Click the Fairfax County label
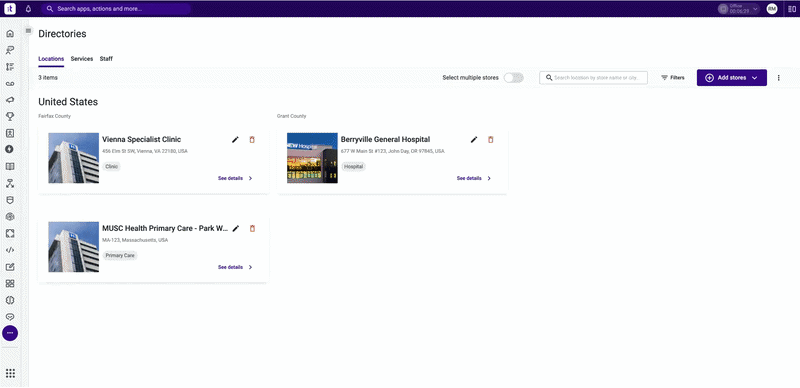 [55, 116]
